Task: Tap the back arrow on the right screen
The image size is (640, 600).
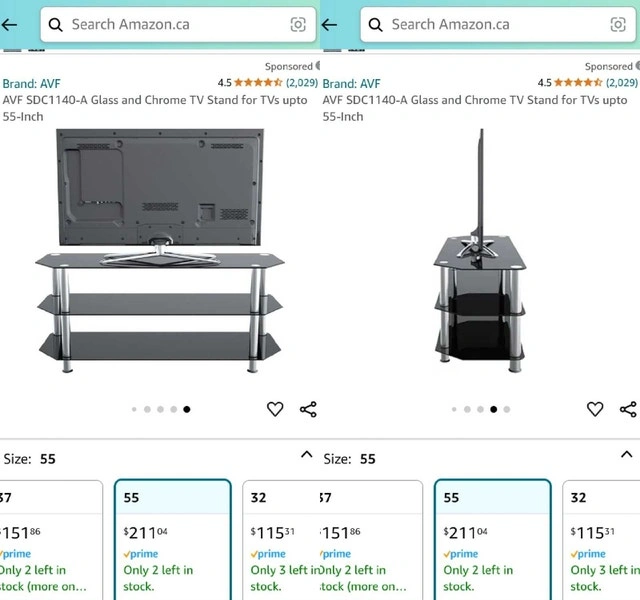Action: [x=330, y=25]
